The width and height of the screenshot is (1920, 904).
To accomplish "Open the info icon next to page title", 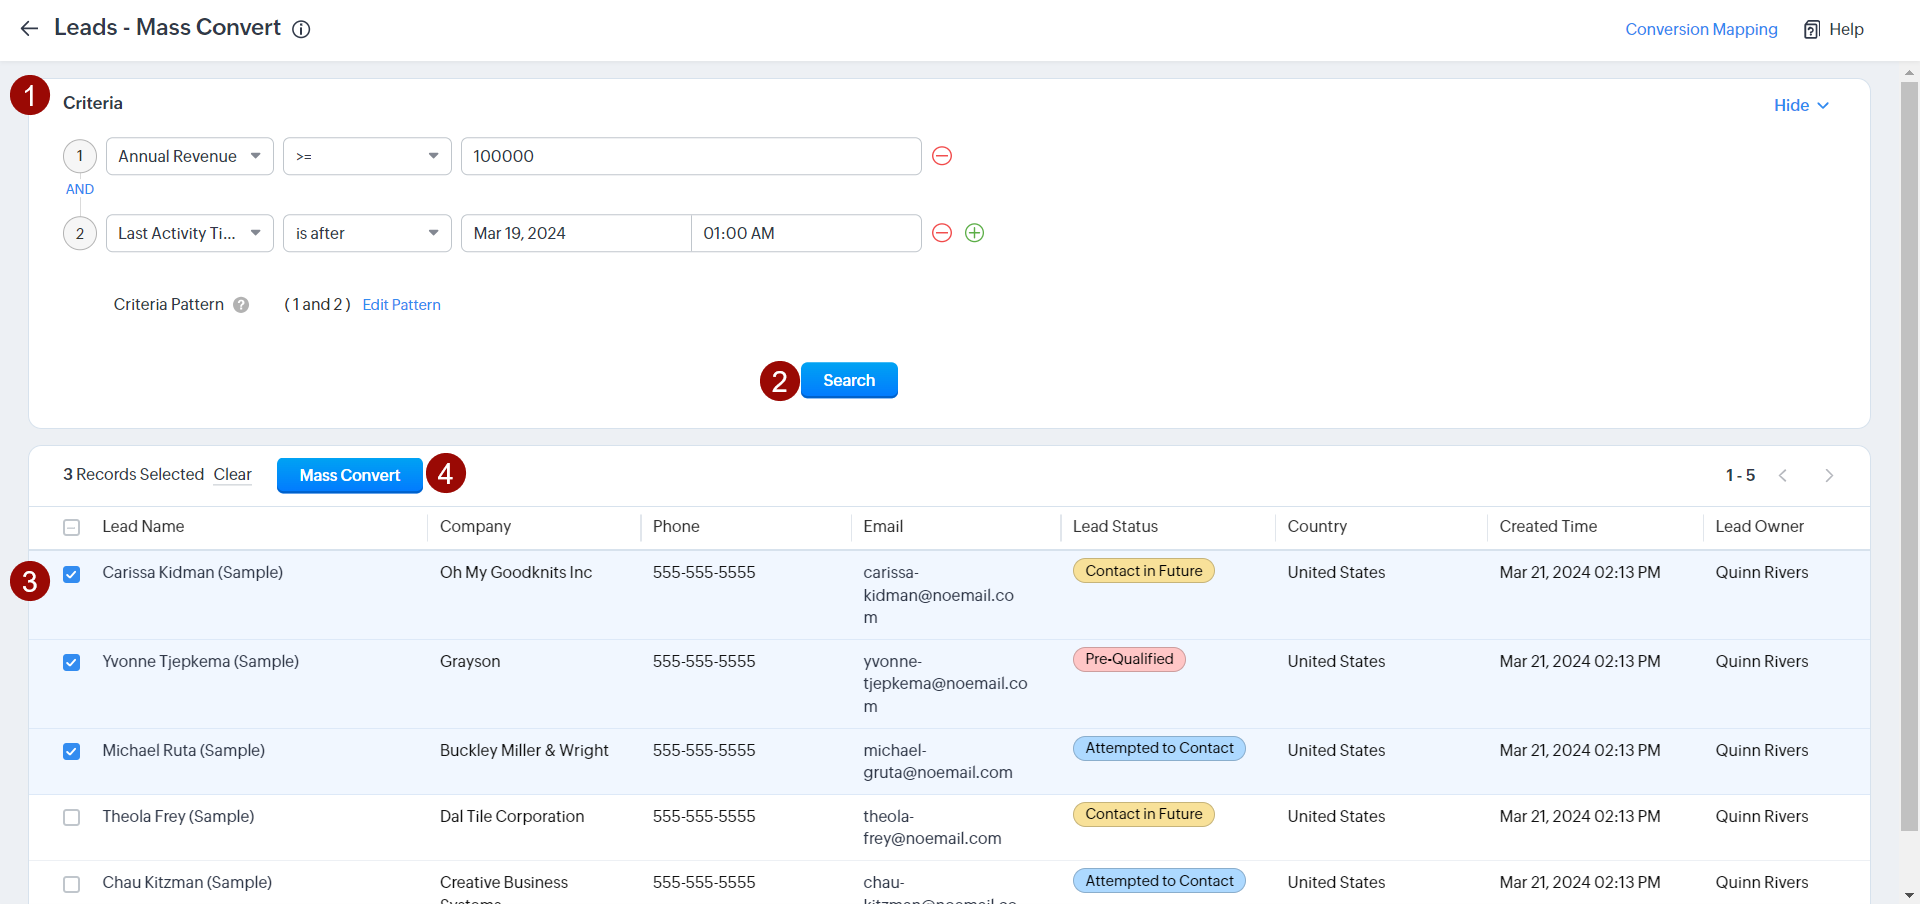I will pyautogui.click(x=301, y=30).
